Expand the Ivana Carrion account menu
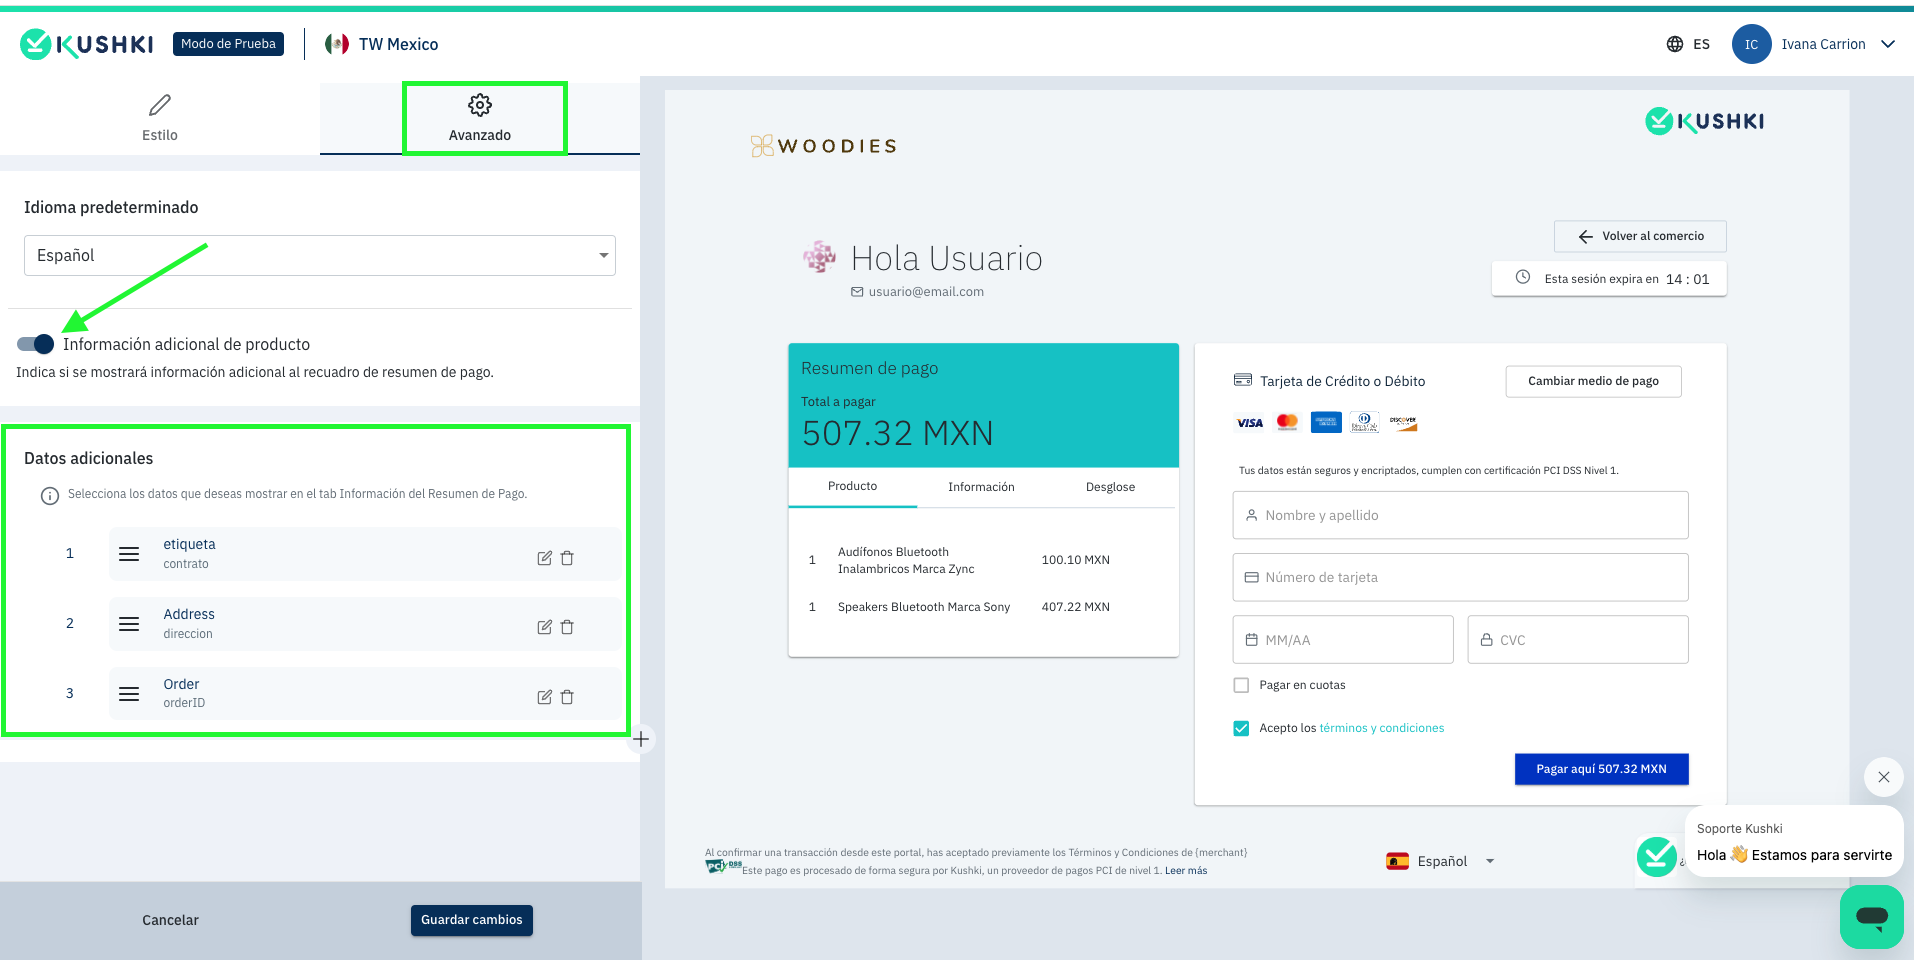This screenshot has height=960, width=1914. pyautogui.click(x=1888, y=44)
